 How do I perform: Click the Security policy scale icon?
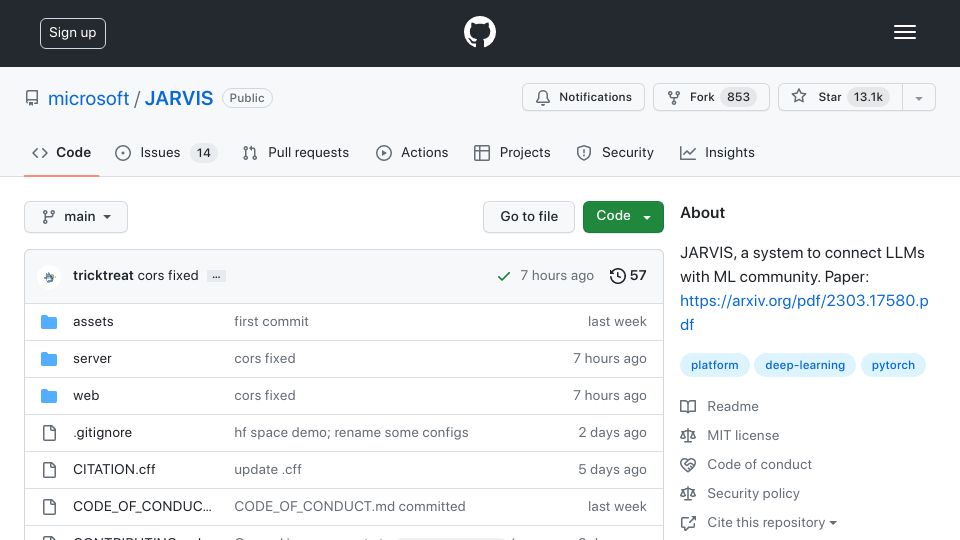(x=688, y=493)
